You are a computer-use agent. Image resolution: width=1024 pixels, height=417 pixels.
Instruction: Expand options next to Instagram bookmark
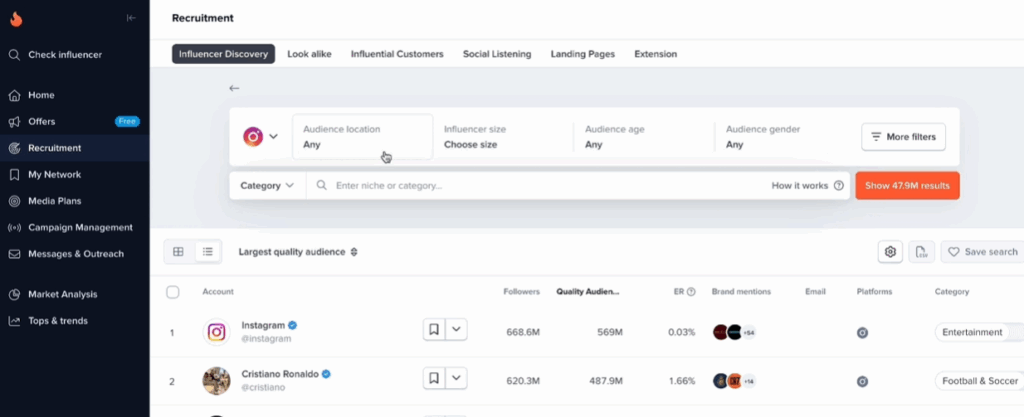pos(457,331)
